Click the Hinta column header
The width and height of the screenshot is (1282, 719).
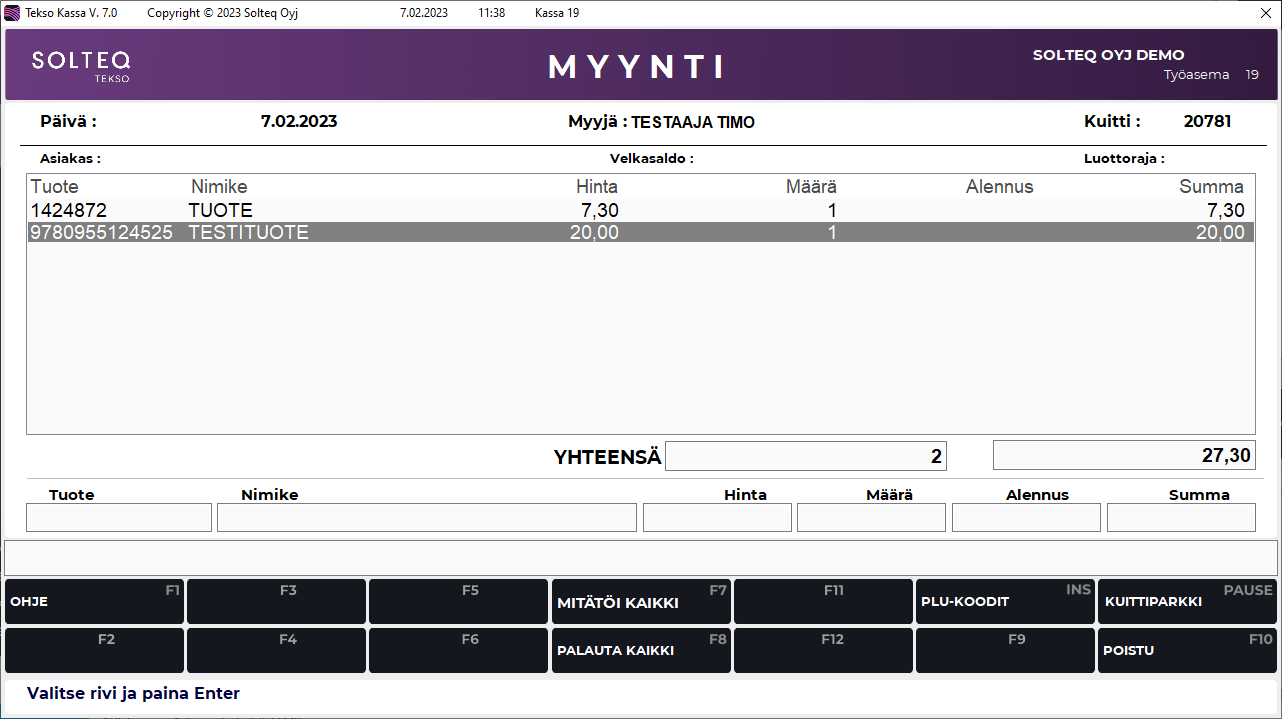(597, 187)
